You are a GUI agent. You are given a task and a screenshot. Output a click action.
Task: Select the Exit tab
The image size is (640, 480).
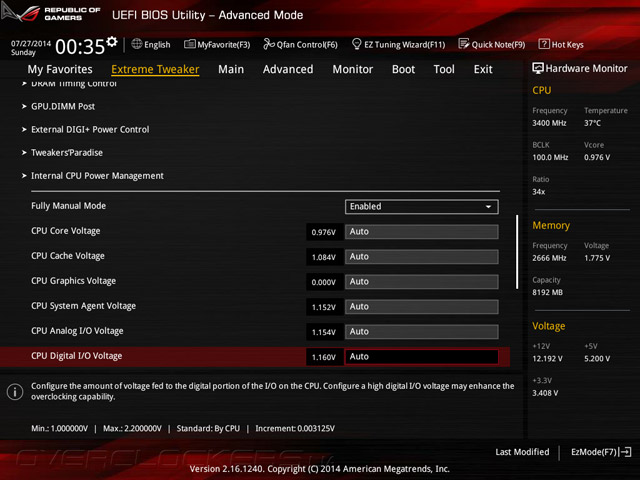[x=483, y=69]
